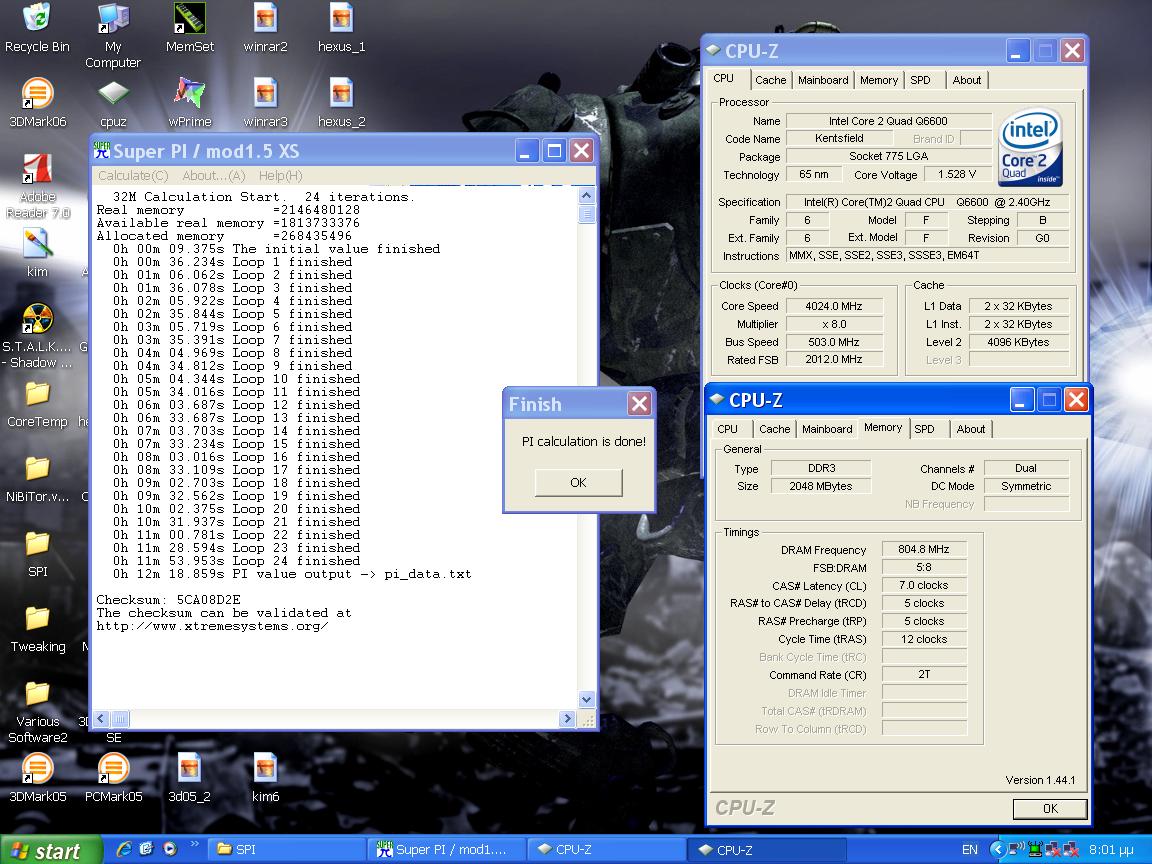Expand quick launch overflow chevron

pos(194,844)
